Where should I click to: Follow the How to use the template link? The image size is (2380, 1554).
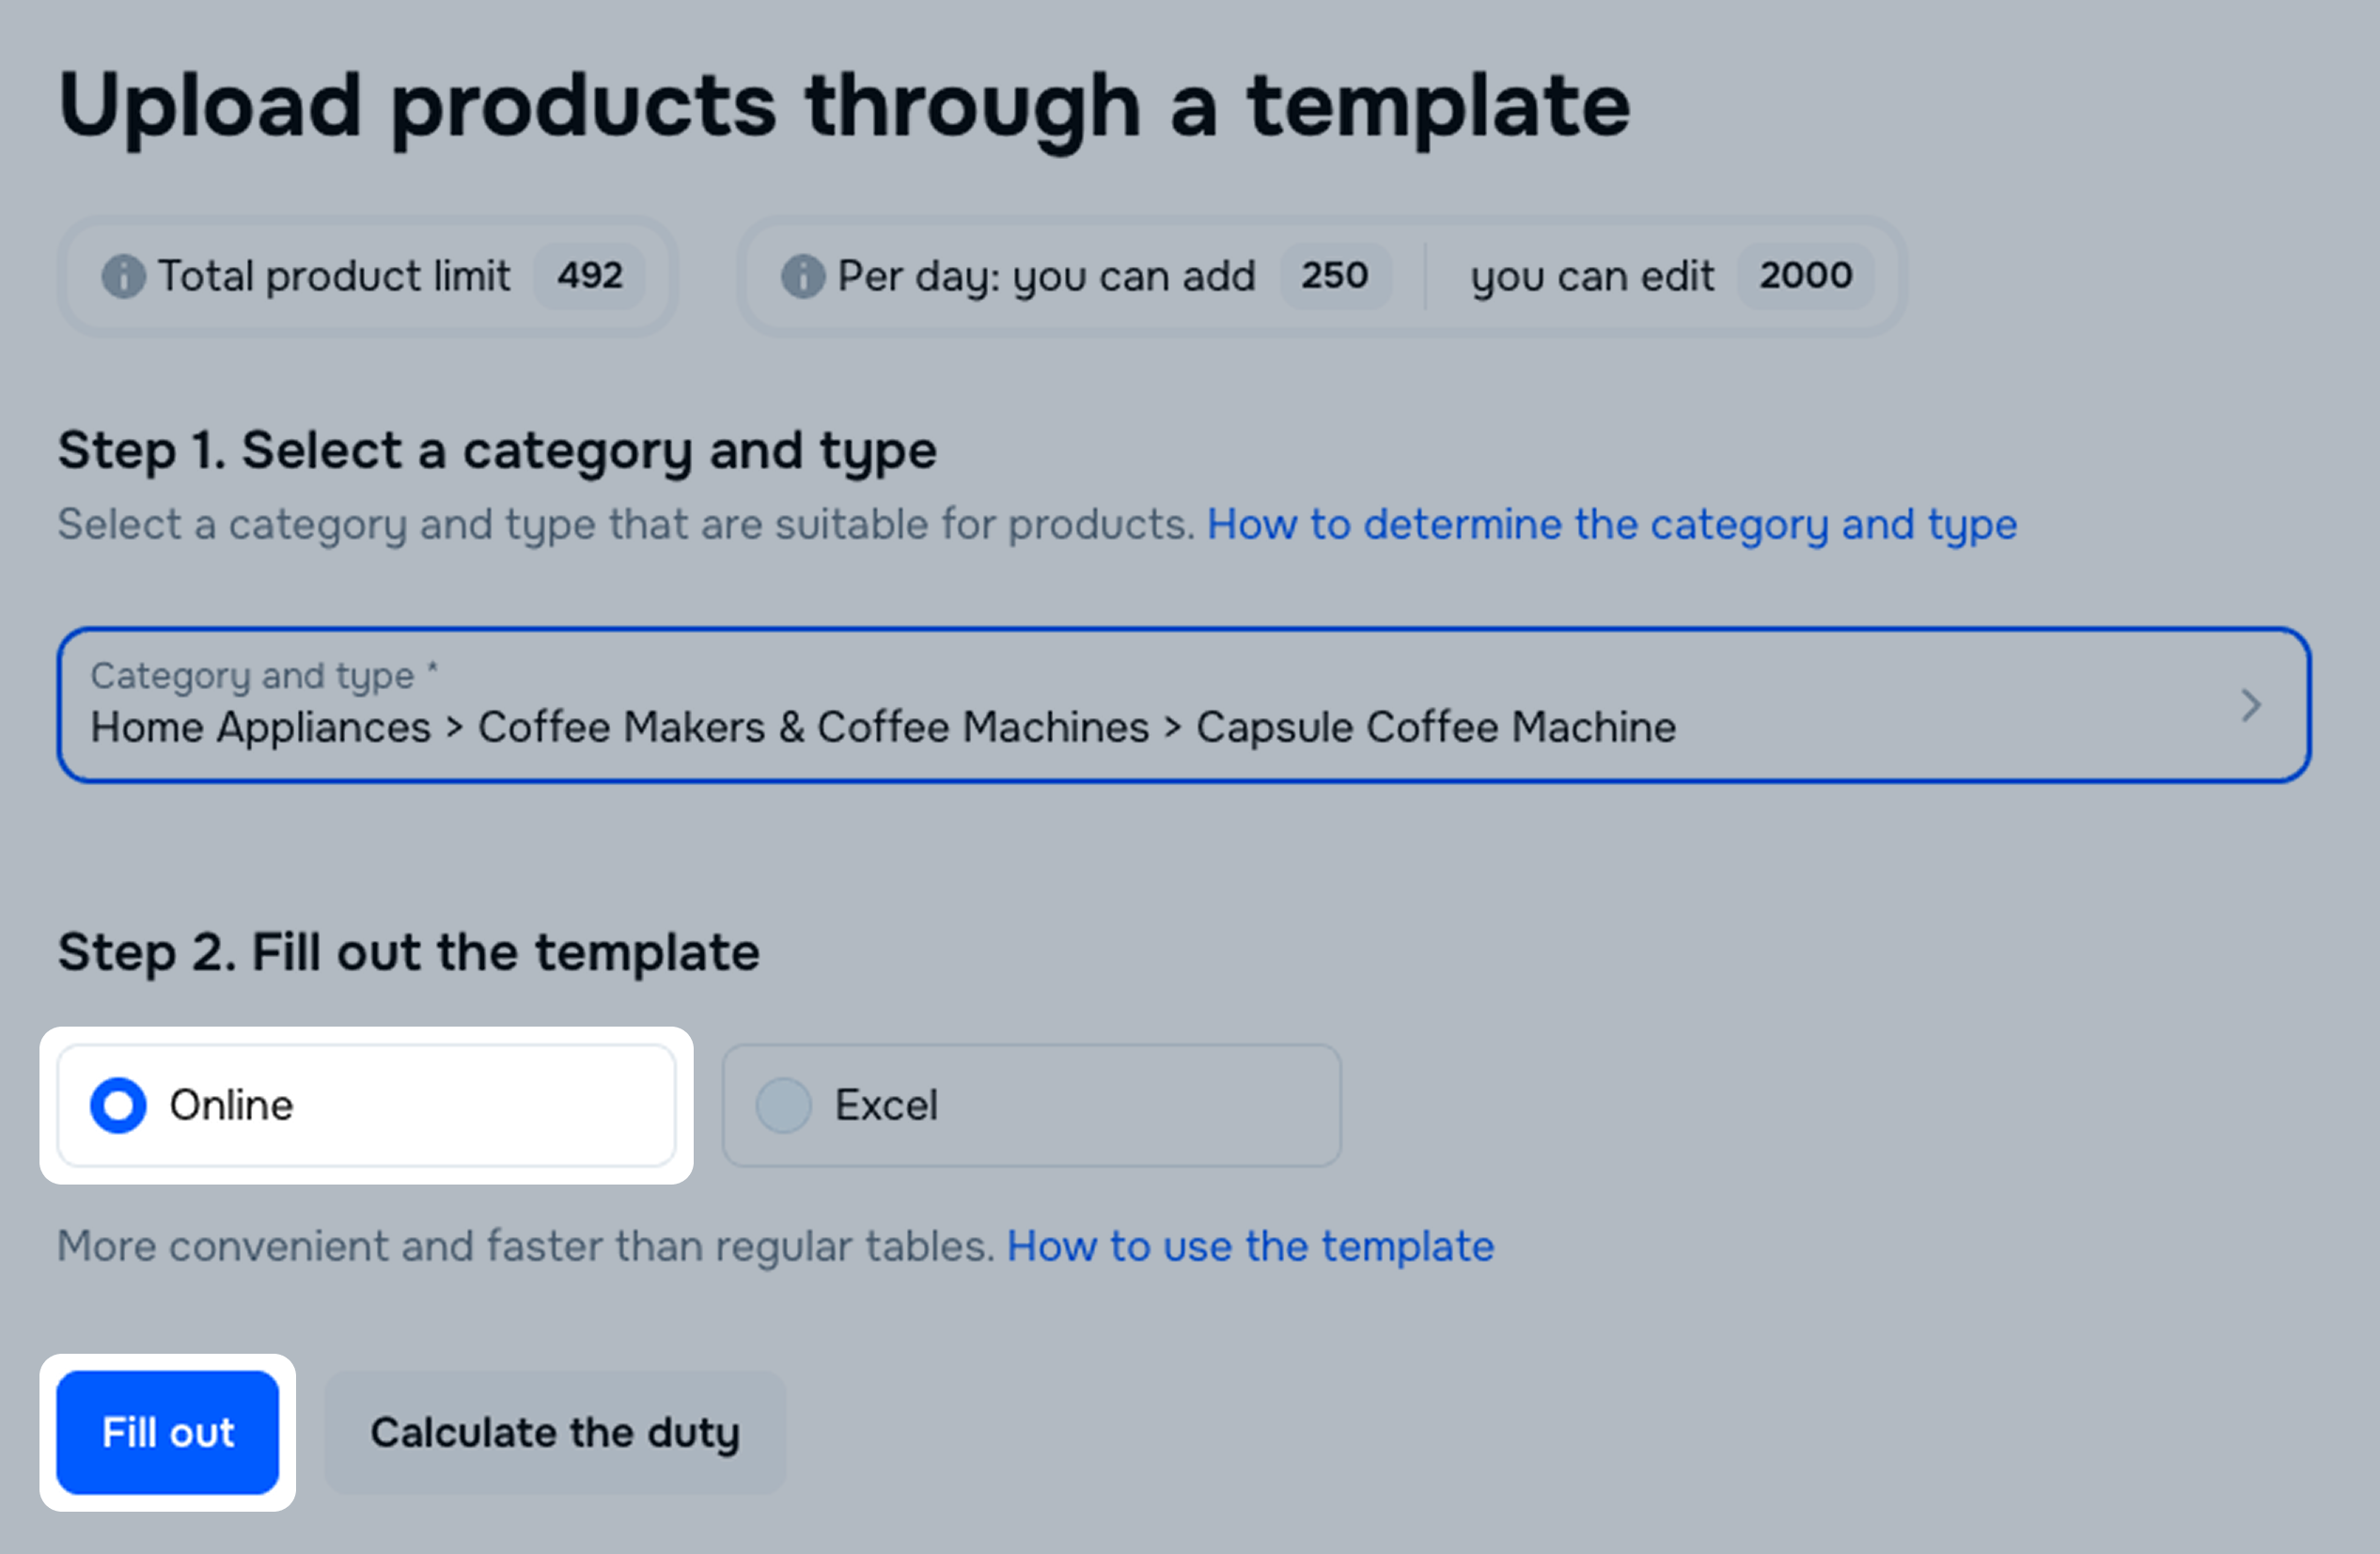point(1249,1246)
